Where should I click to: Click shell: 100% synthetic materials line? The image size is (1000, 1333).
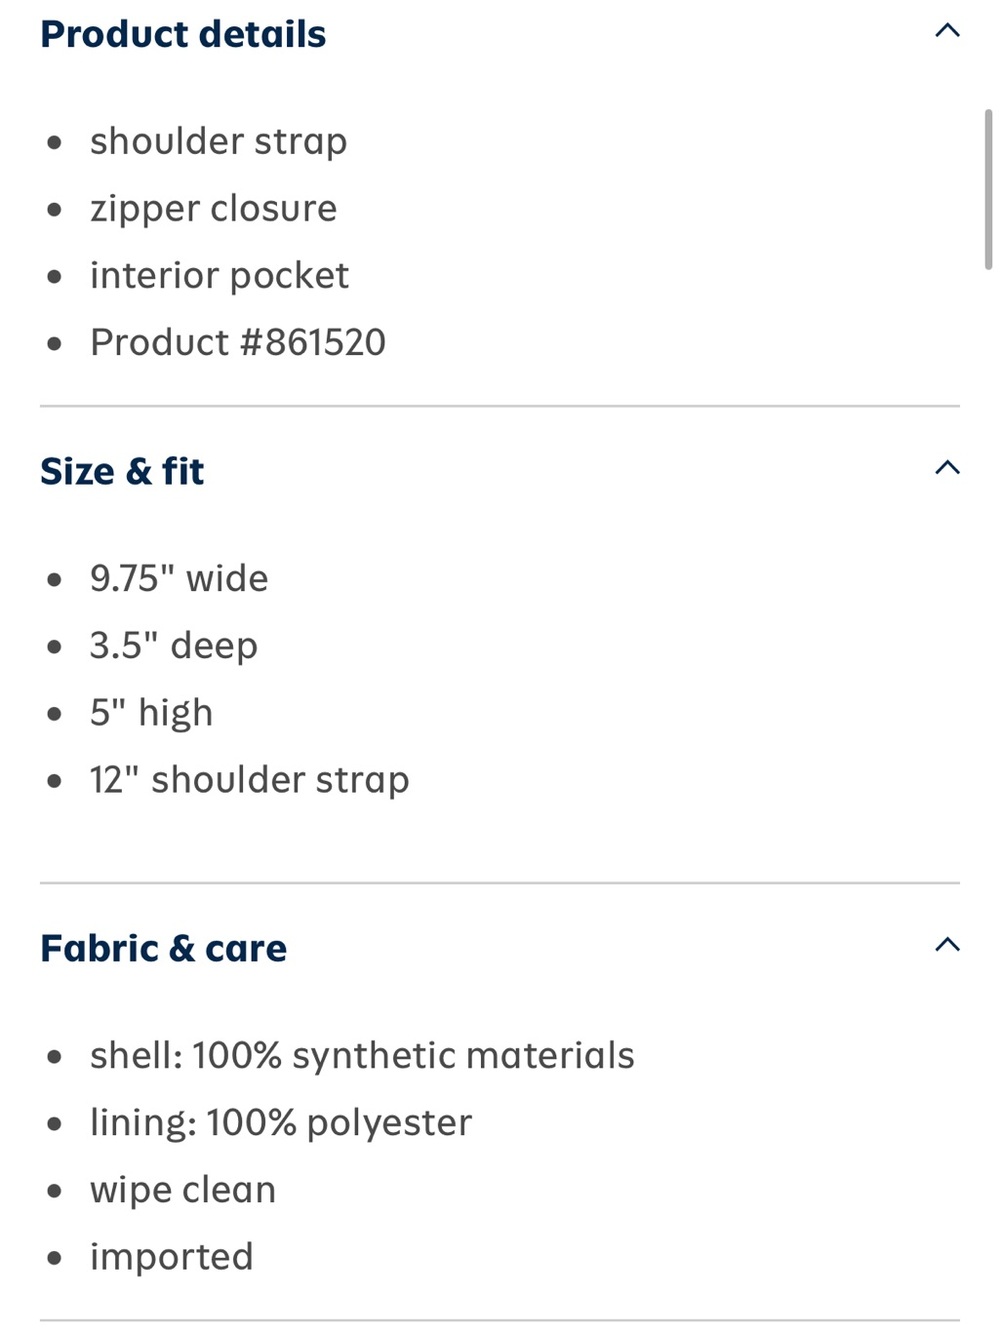pyautogui.click(x=362, y=1055)
